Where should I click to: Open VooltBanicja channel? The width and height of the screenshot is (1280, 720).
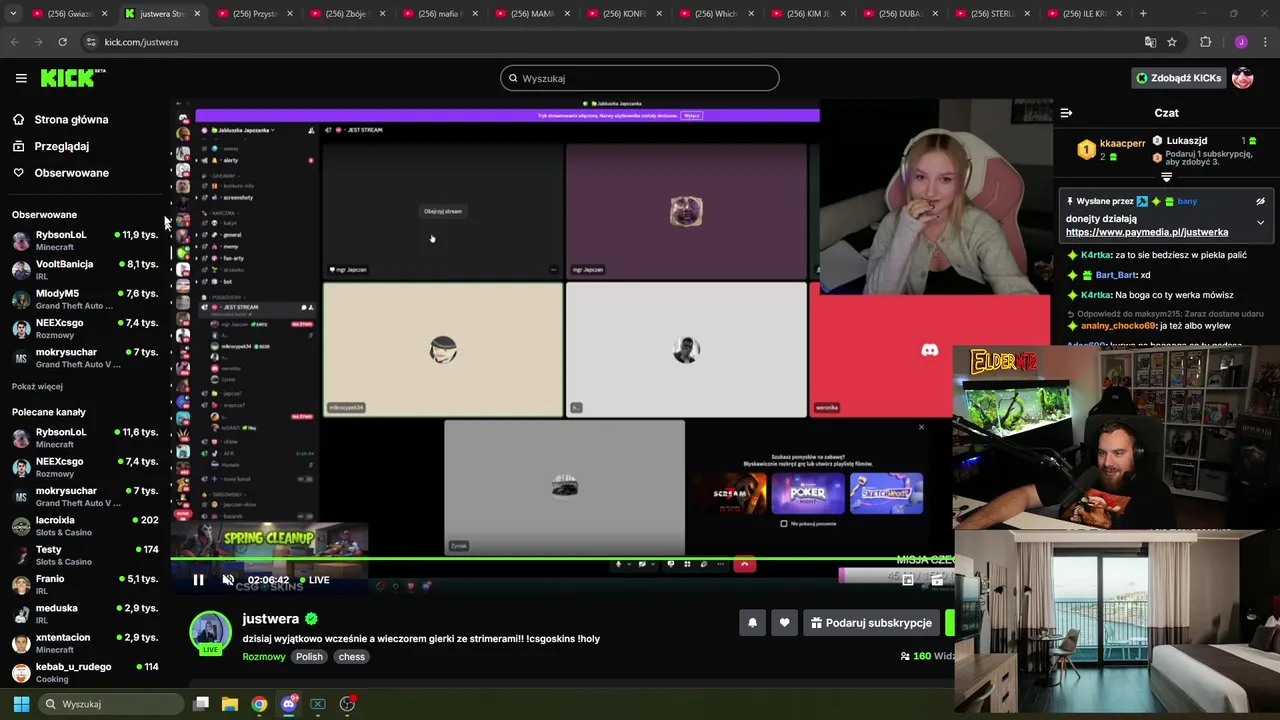pyautogui.click(x=85, y=270)
